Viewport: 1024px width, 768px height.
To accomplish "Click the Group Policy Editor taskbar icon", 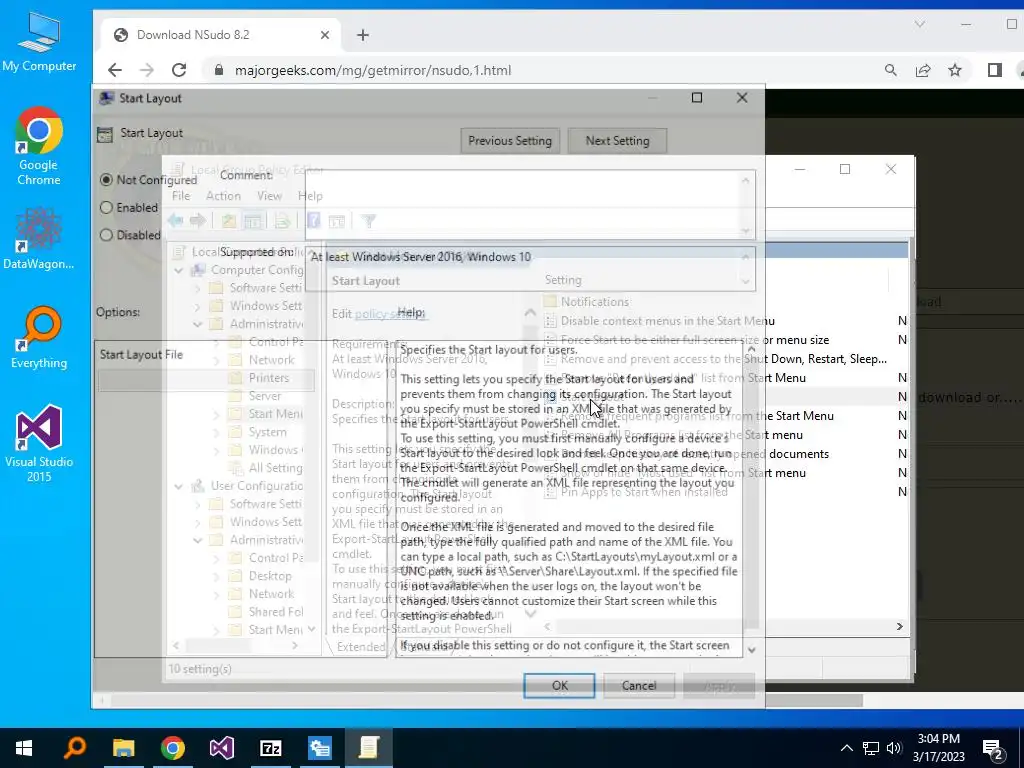I will pos(368,748).
